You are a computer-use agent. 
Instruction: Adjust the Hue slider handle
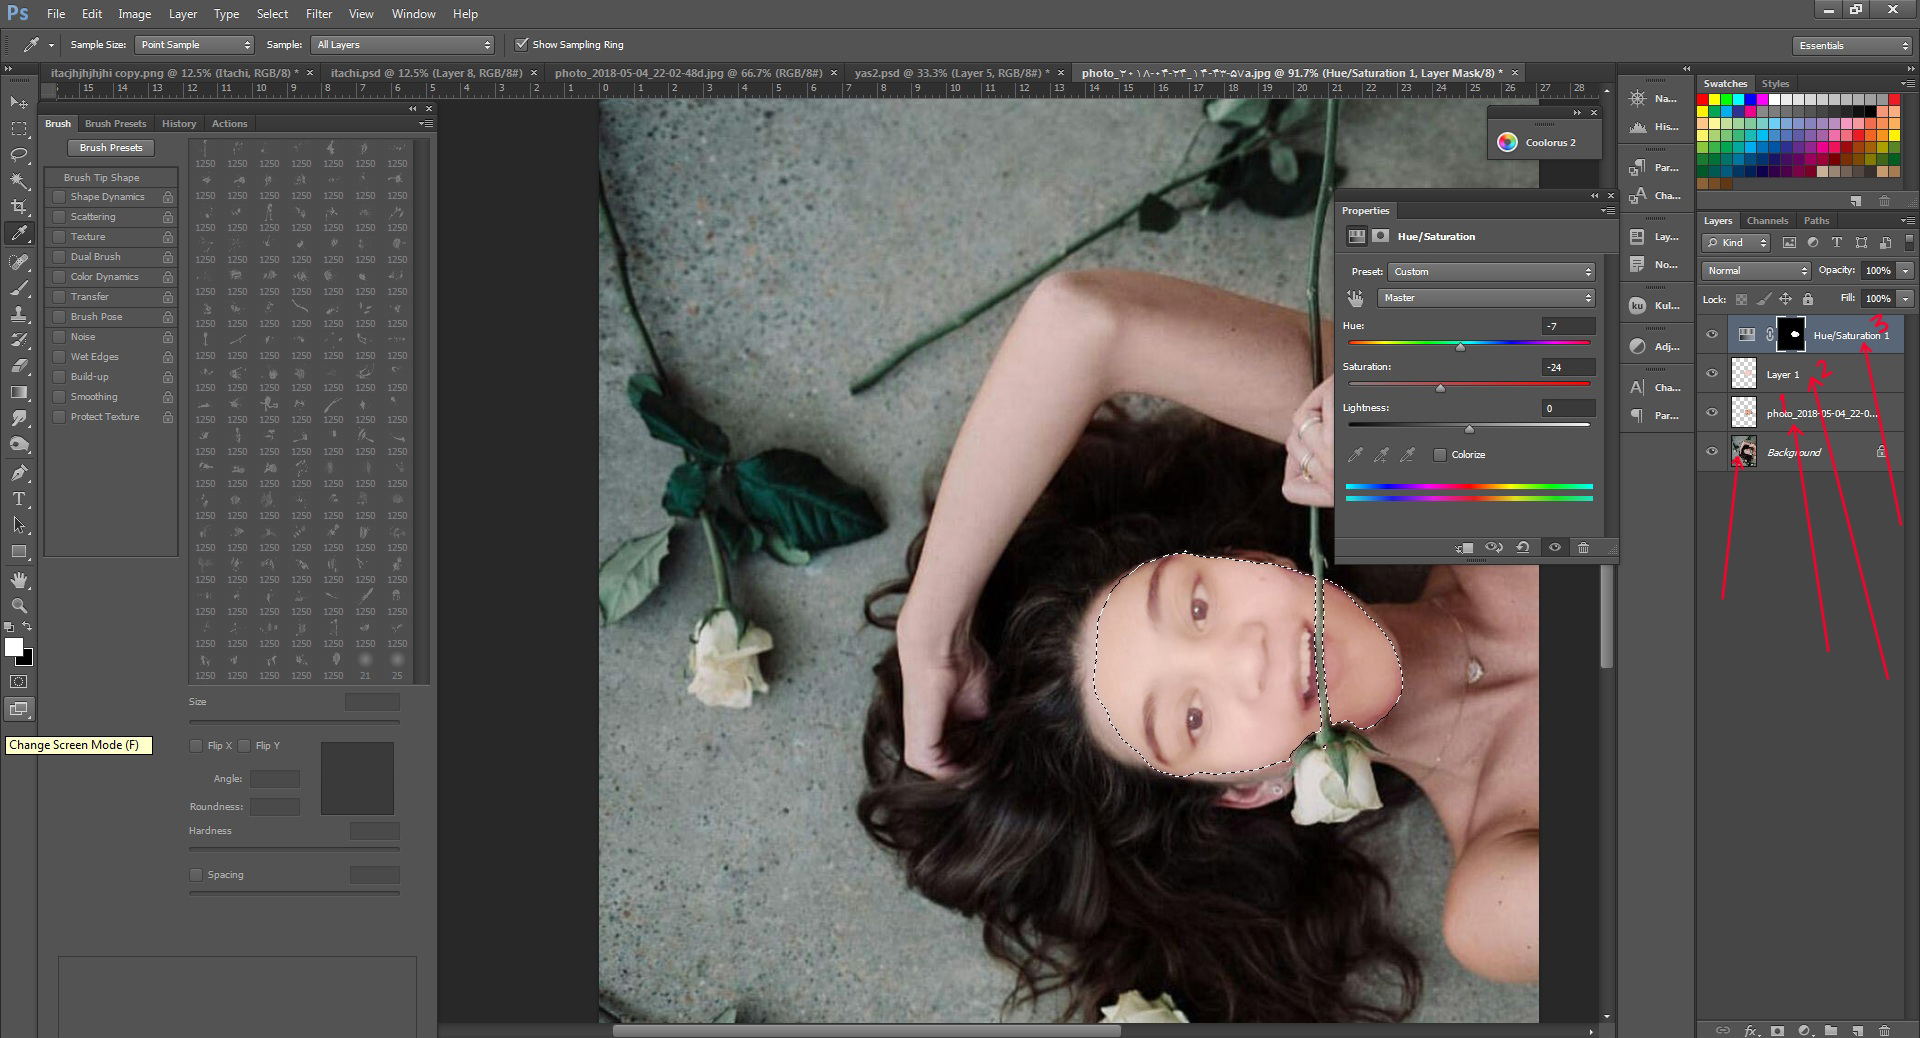pos(1460,347)
